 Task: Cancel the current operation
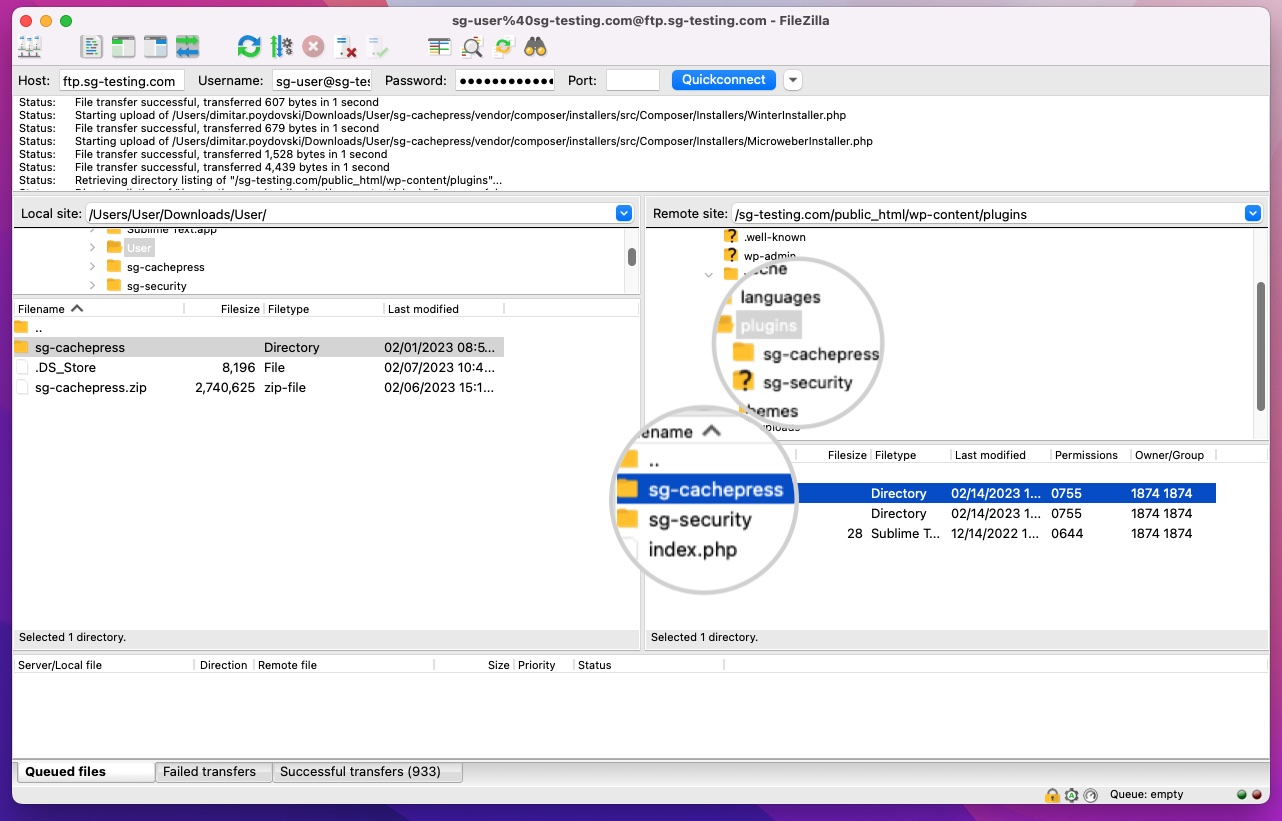[313, 46]
